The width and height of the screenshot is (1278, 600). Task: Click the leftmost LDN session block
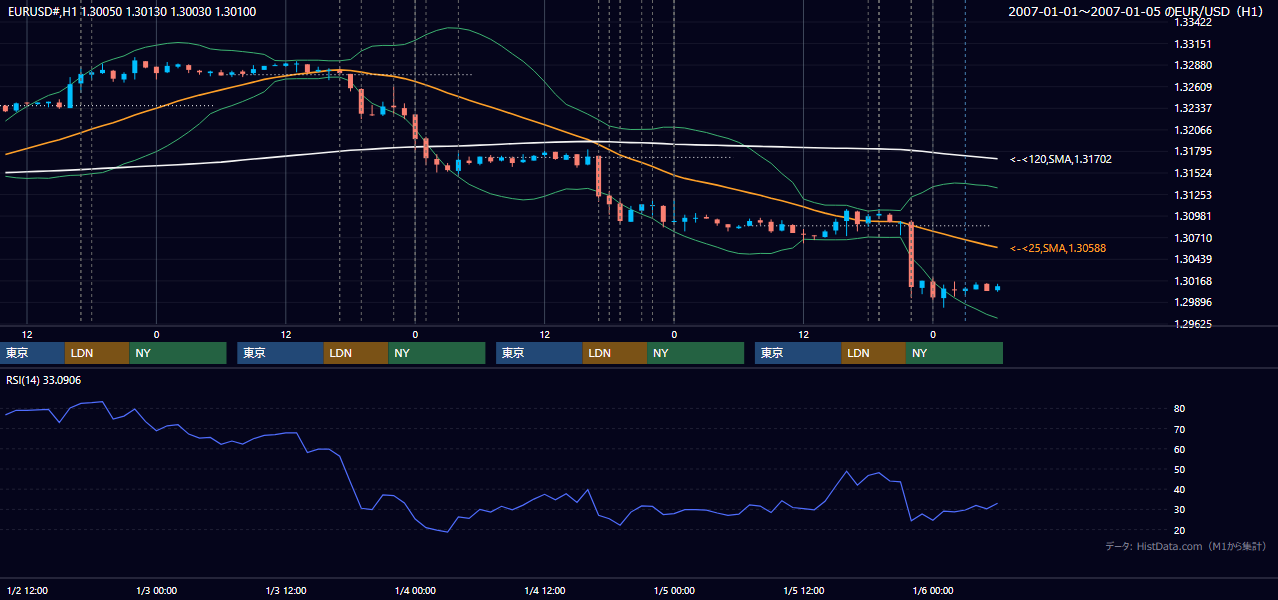click(x=97, y=353)
